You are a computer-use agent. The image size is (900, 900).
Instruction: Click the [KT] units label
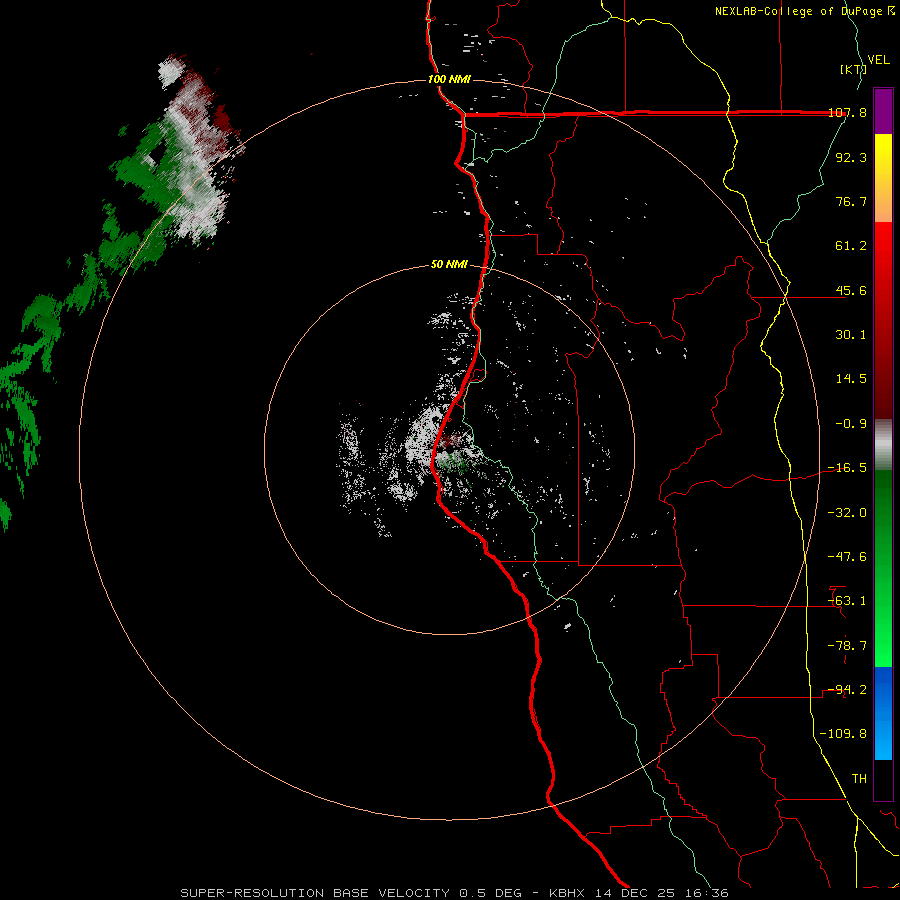coord(853,69)
